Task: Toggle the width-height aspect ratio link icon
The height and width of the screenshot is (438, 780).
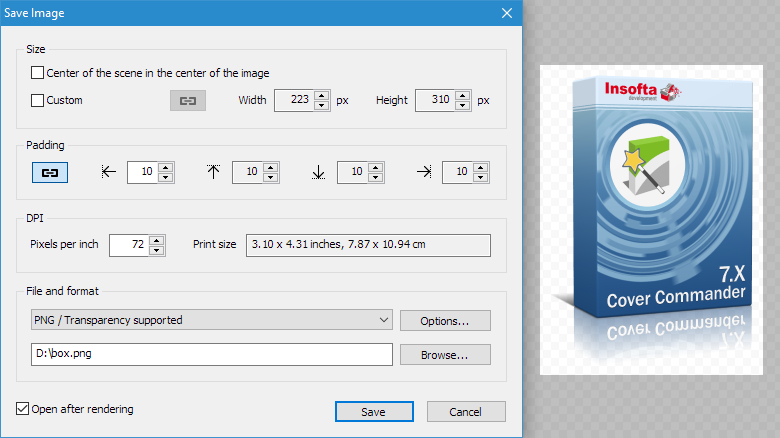Action: point(188,101)
